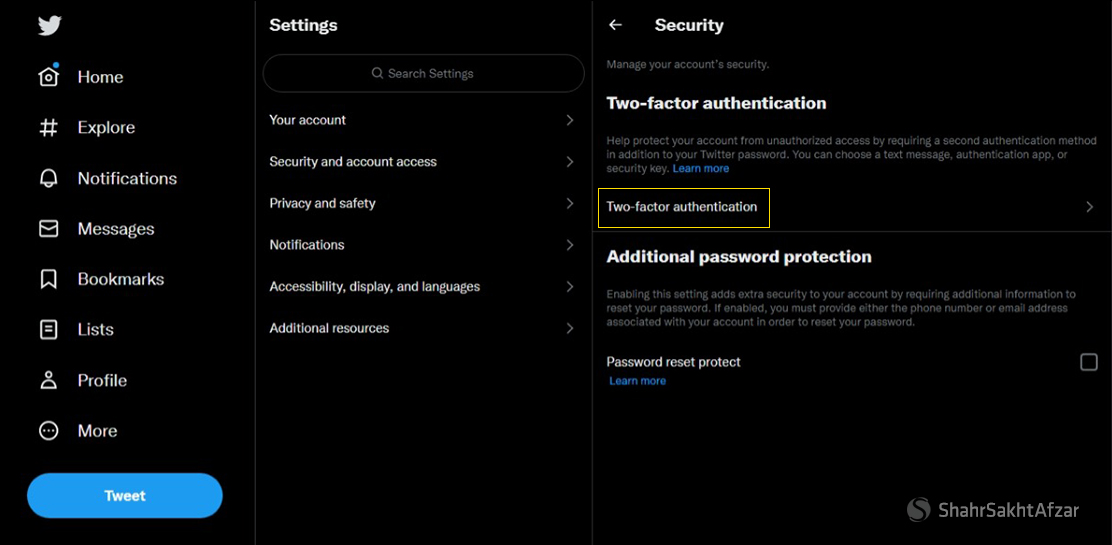1112x545 pixels.
Task: Go back using the Security back arrow
Action: click(x=616, y=25)
